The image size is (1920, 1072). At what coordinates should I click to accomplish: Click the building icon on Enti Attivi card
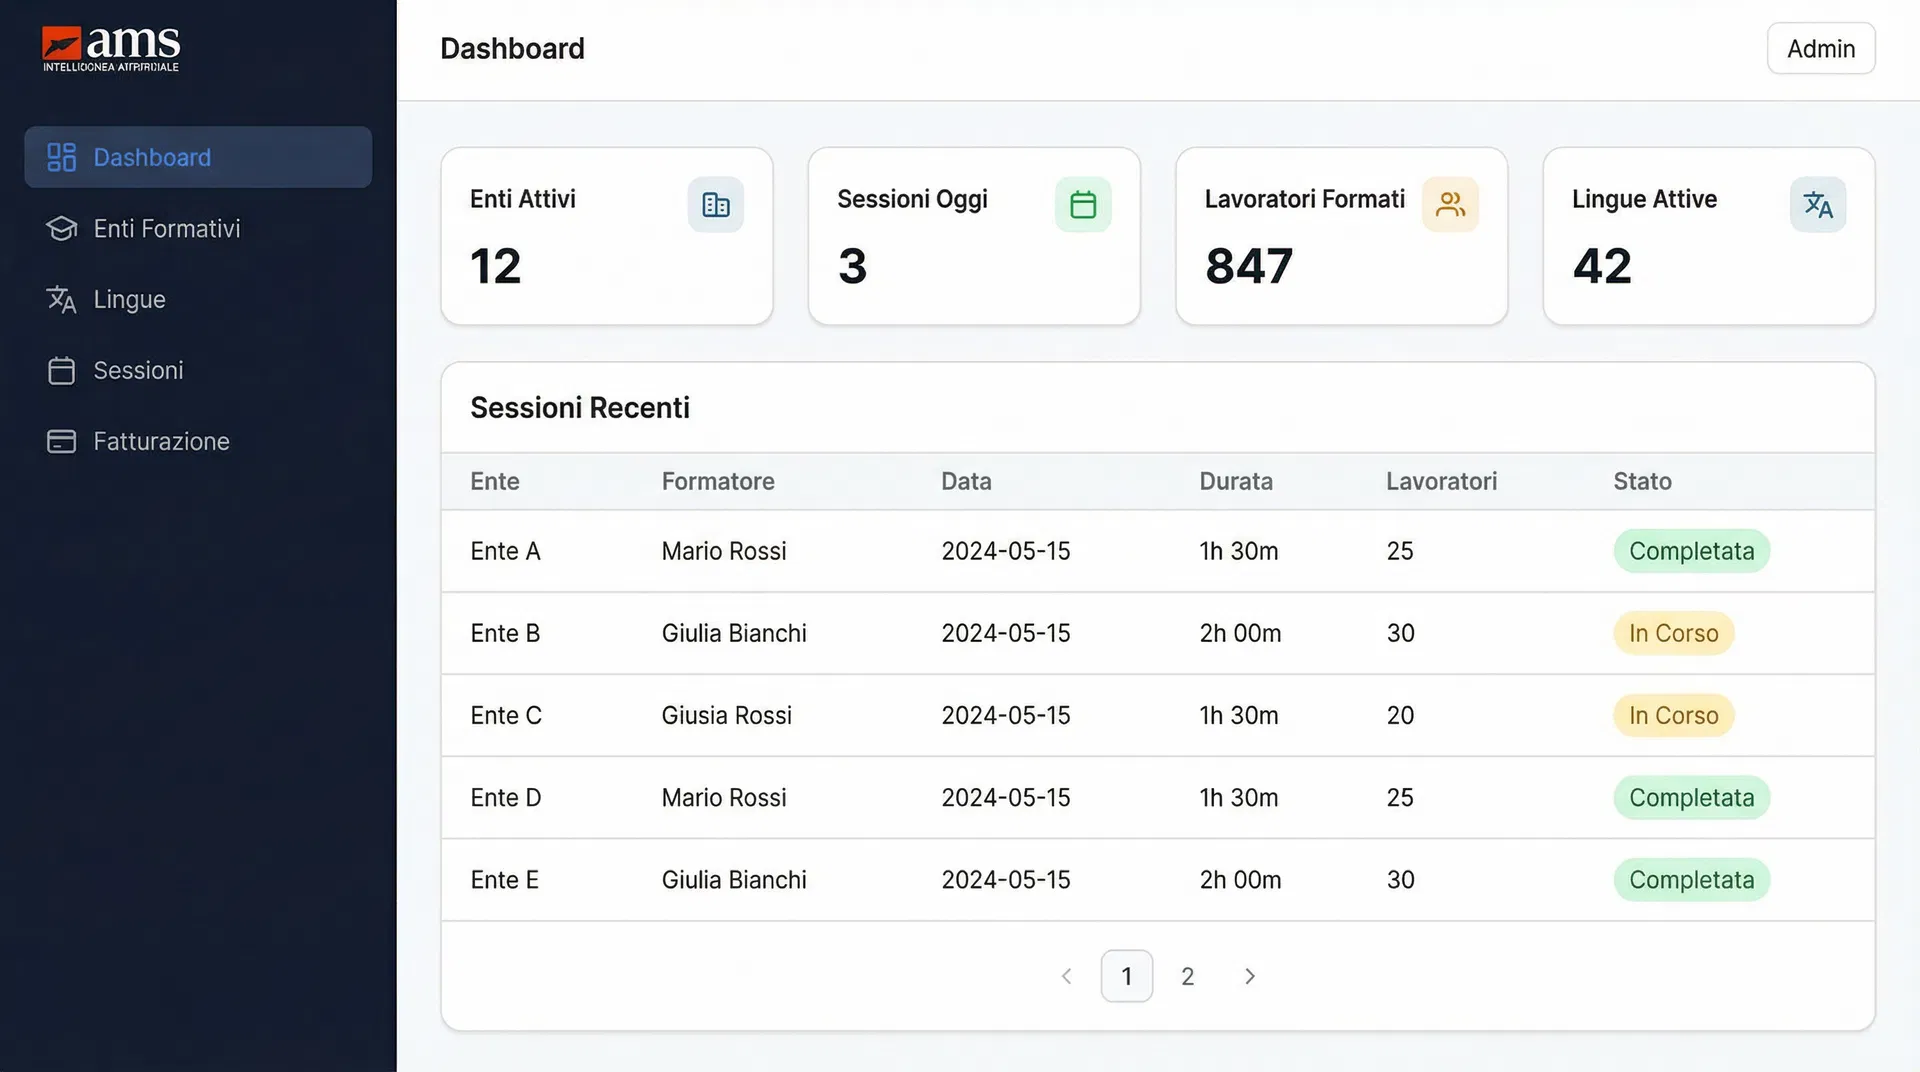(715, 205)
